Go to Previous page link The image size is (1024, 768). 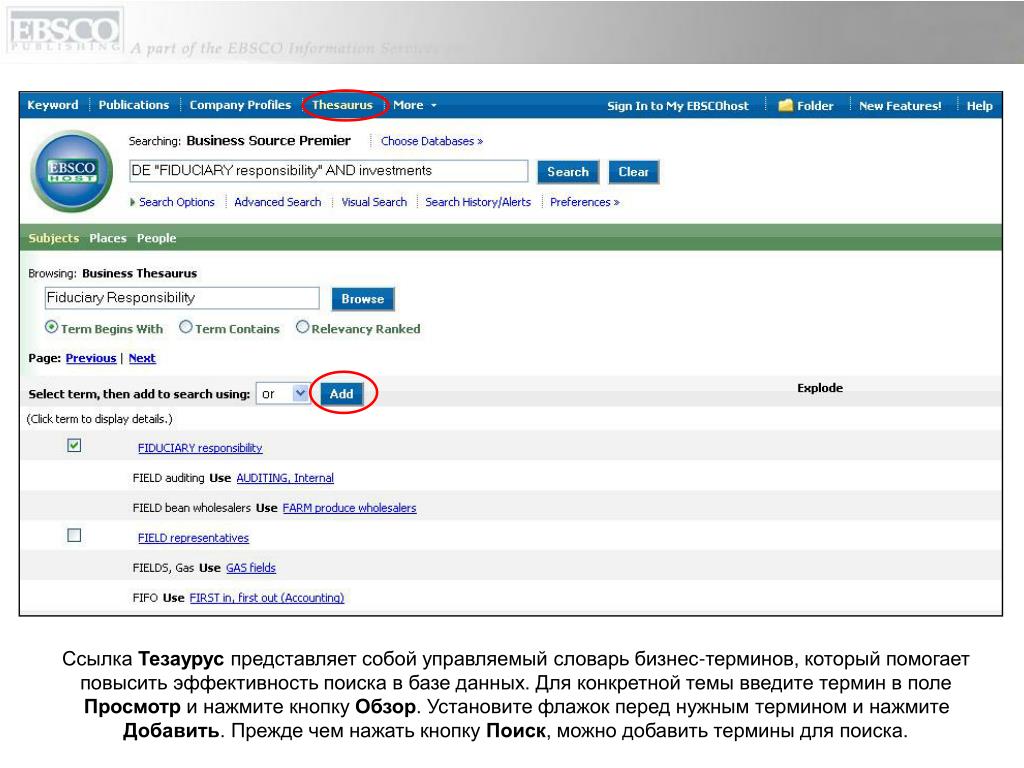click(91, 359)
